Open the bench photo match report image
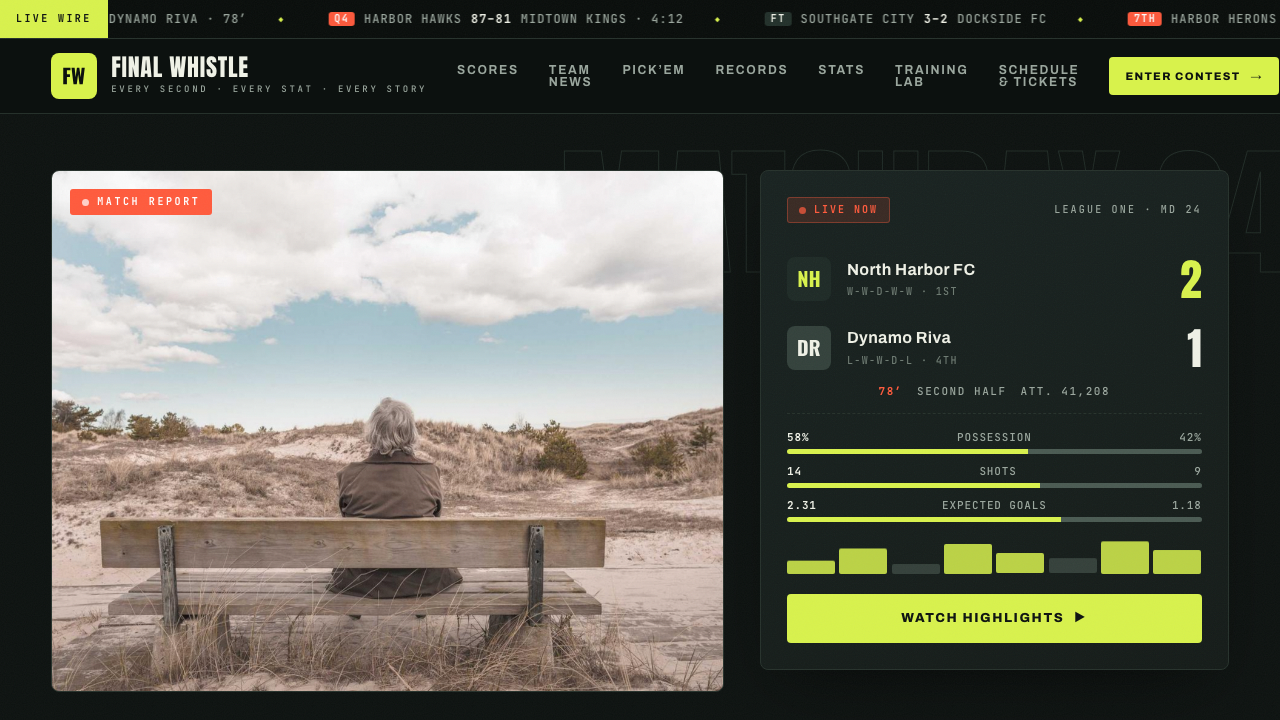1280x720 pixels. click(388, 431)
